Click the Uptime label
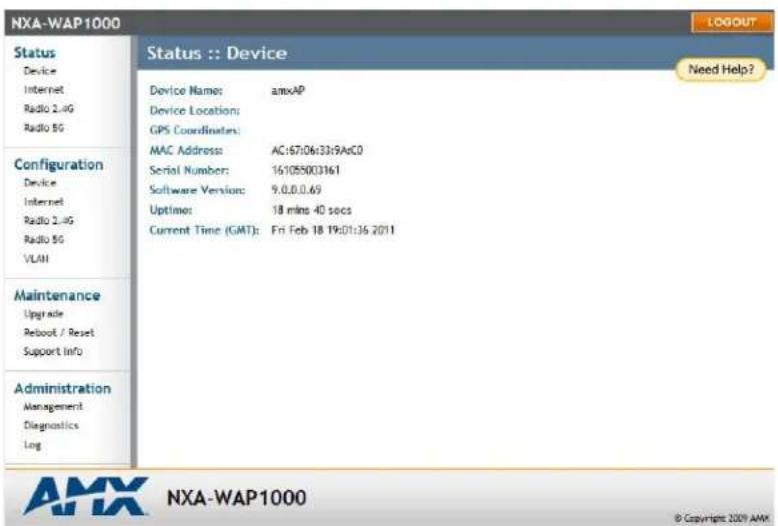The image size is (778, 526). pyautogui.click(x=171, y=210)
